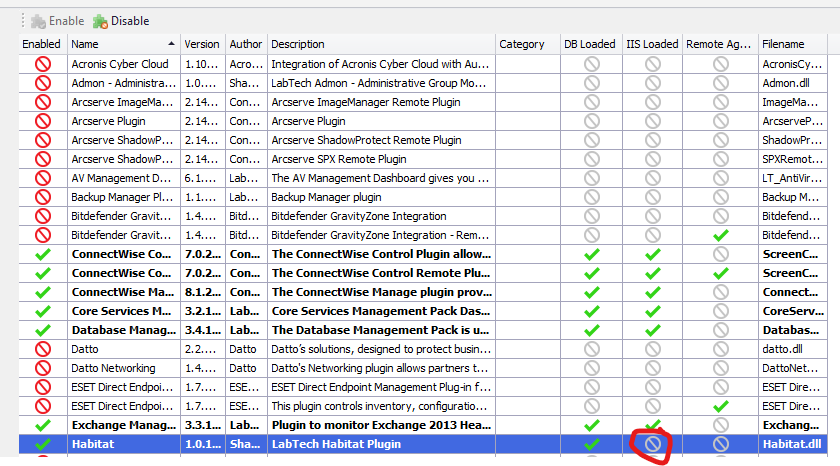
Task: Click the IIS Loaded checkmark for ConnectWise Manage
Action: tap(652, 292)
